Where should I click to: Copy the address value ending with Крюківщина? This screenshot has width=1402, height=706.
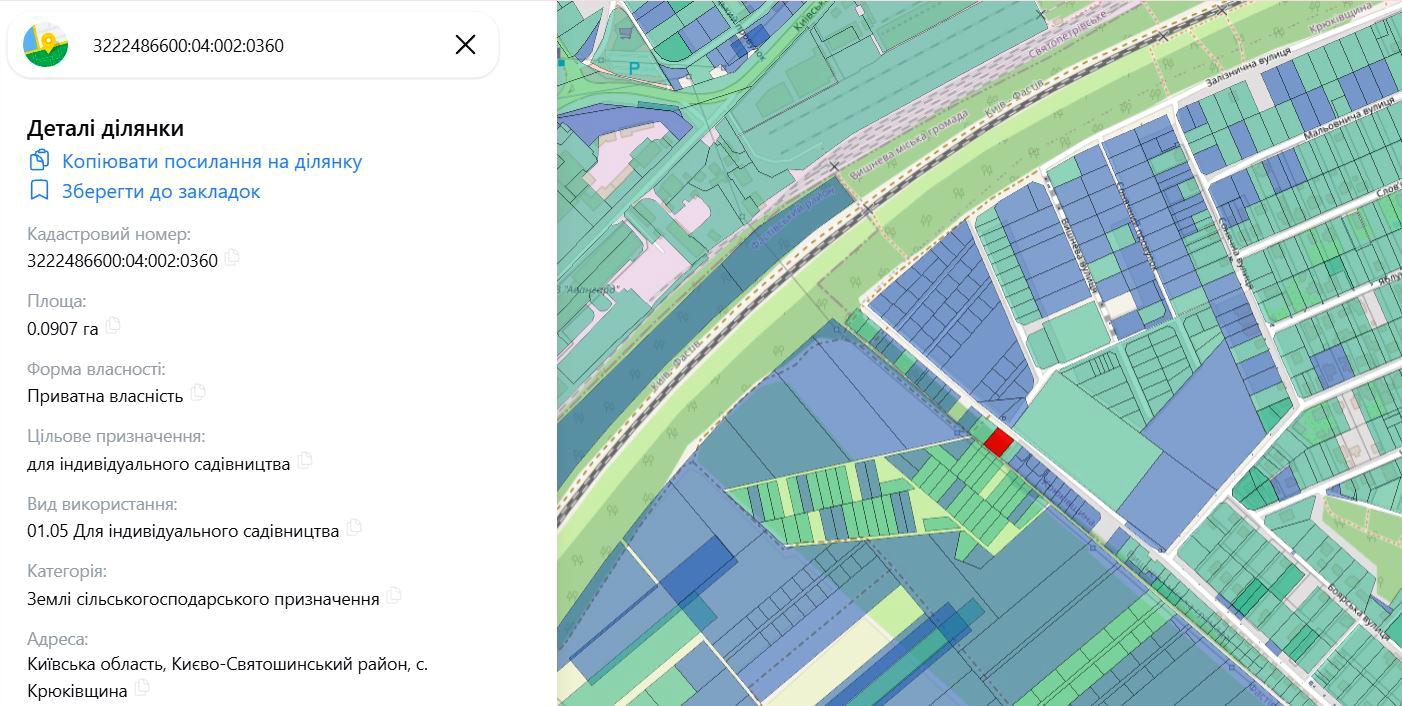point(142,688)
